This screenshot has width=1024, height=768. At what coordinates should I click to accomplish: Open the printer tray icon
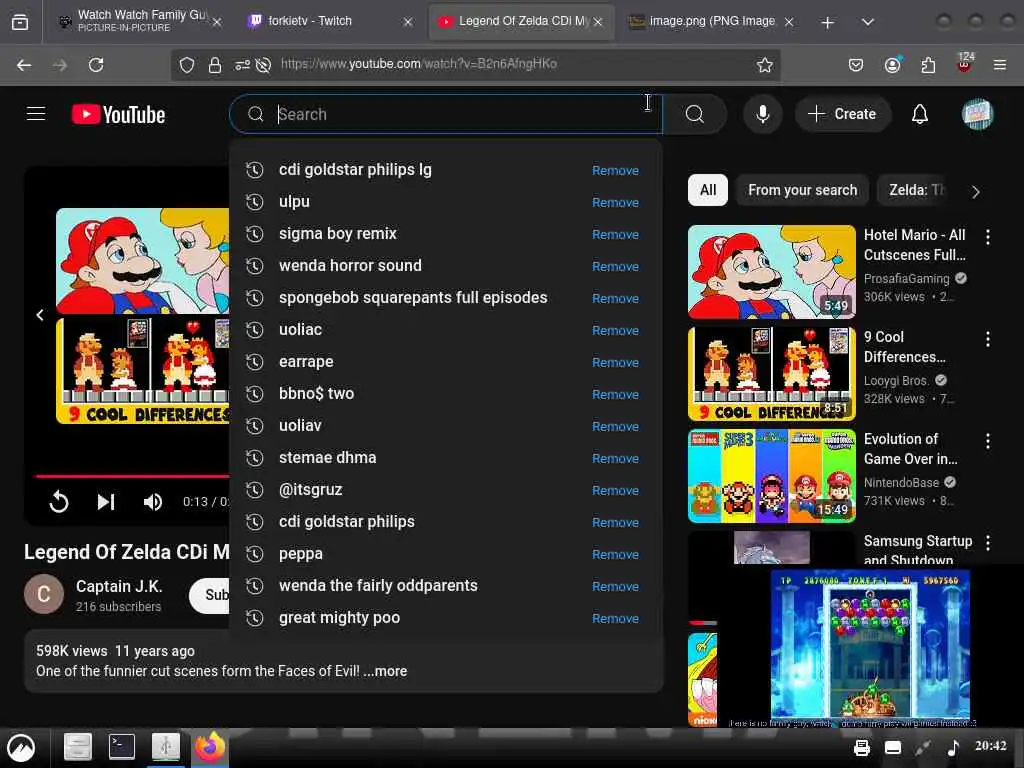861,748
